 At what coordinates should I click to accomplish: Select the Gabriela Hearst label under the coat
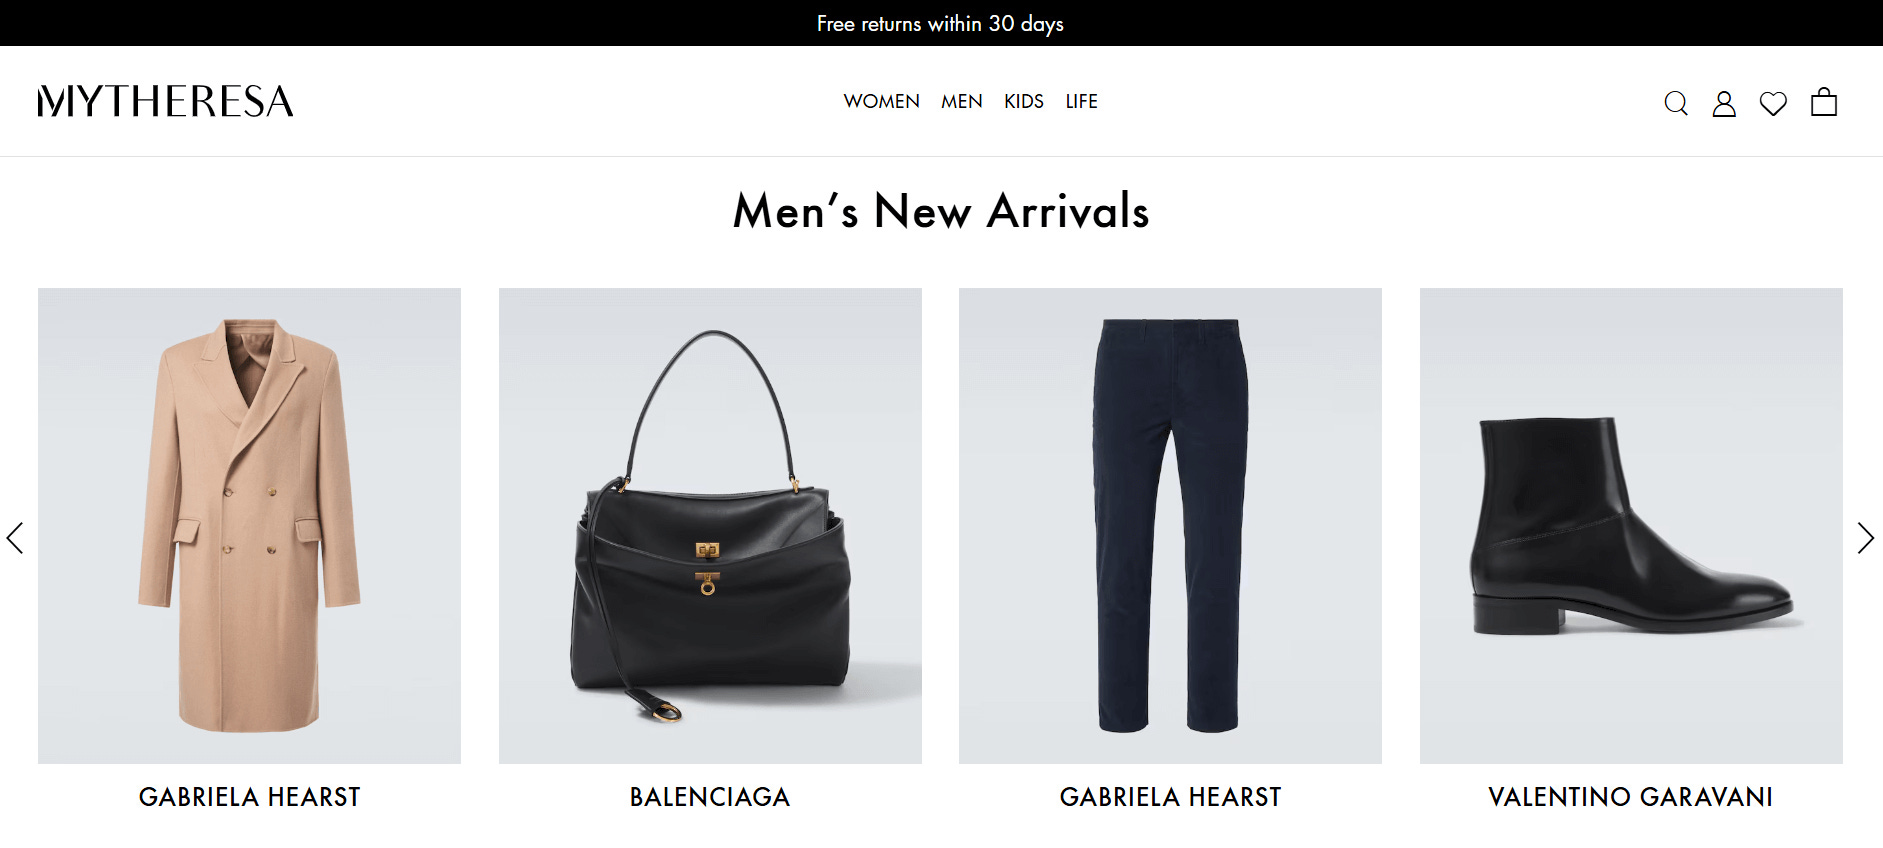[x=249, y=797]
